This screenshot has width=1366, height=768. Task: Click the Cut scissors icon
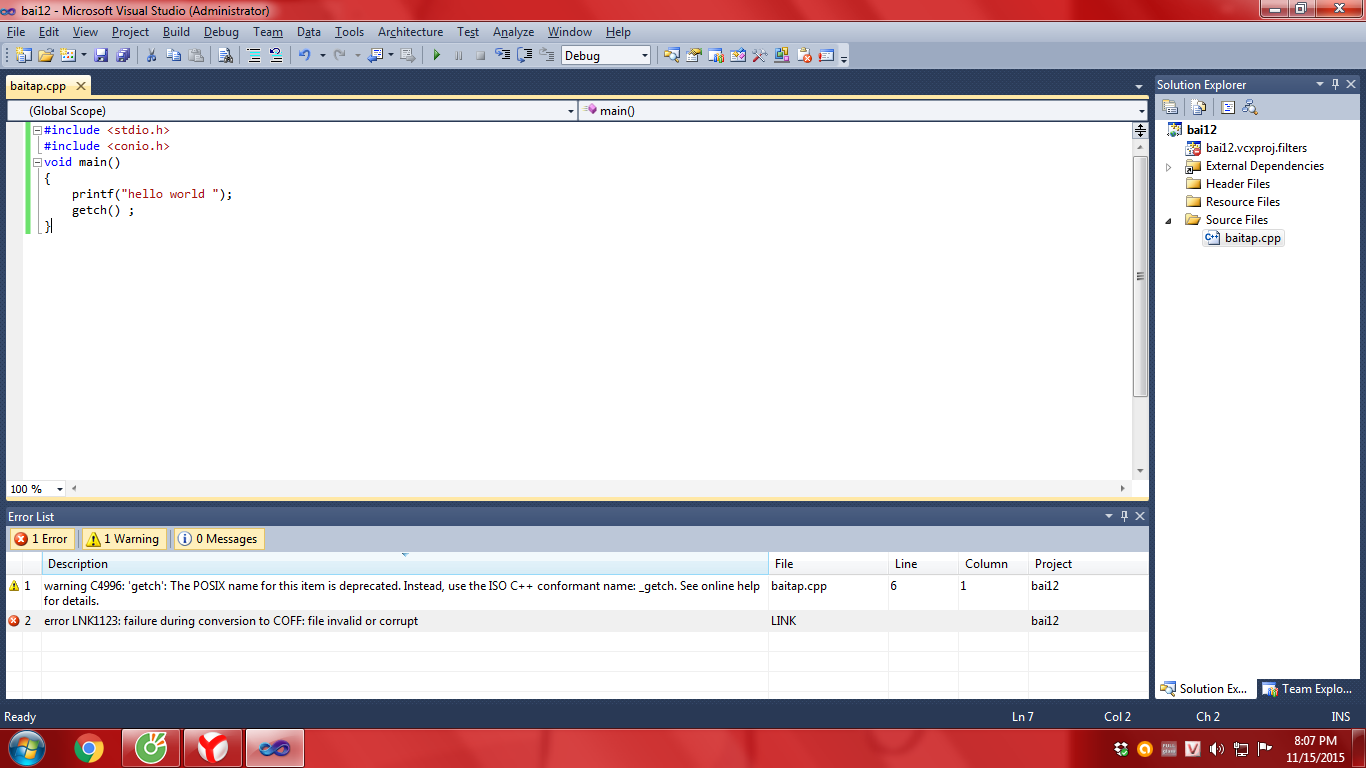click(151, 56)
